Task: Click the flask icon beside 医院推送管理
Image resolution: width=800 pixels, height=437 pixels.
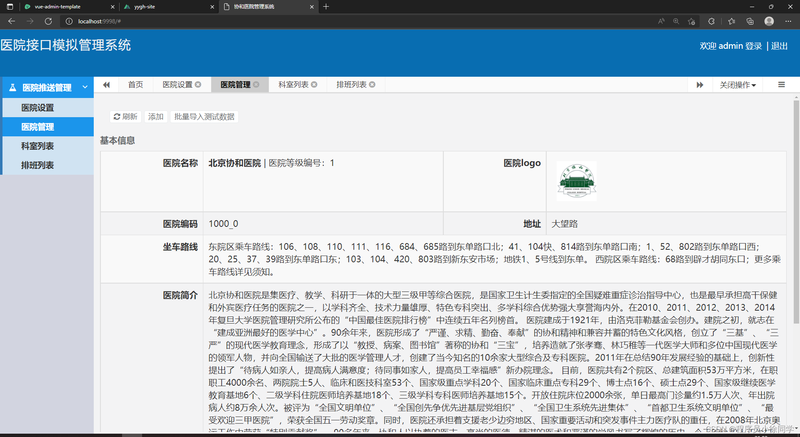Action: click(x=13, y=87)
